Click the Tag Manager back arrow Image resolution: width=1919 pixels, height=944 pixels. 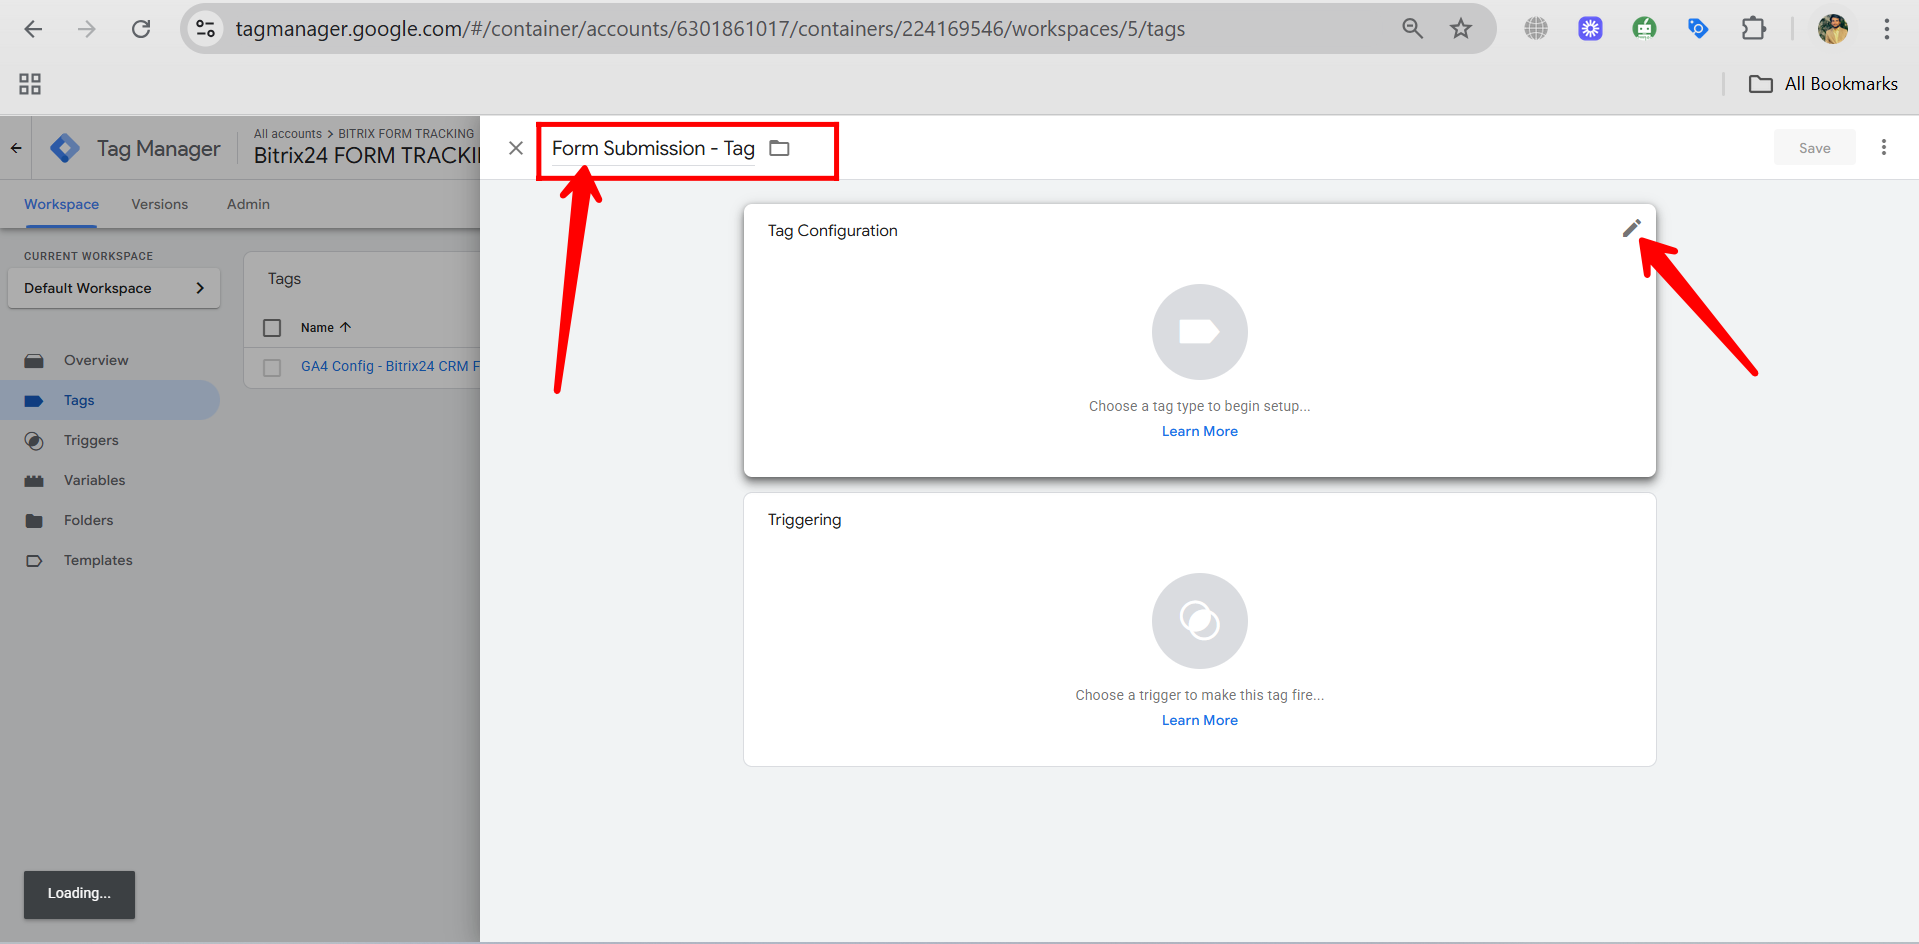16,148
